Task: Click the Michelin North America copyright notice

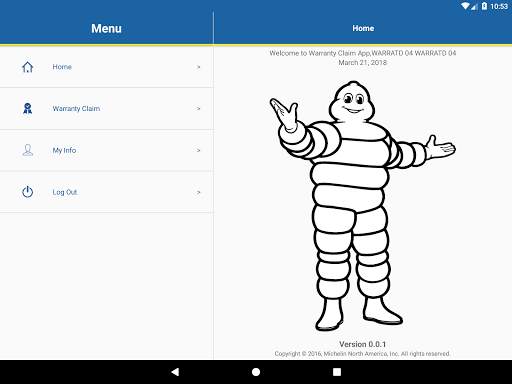Action: (362, 354)
